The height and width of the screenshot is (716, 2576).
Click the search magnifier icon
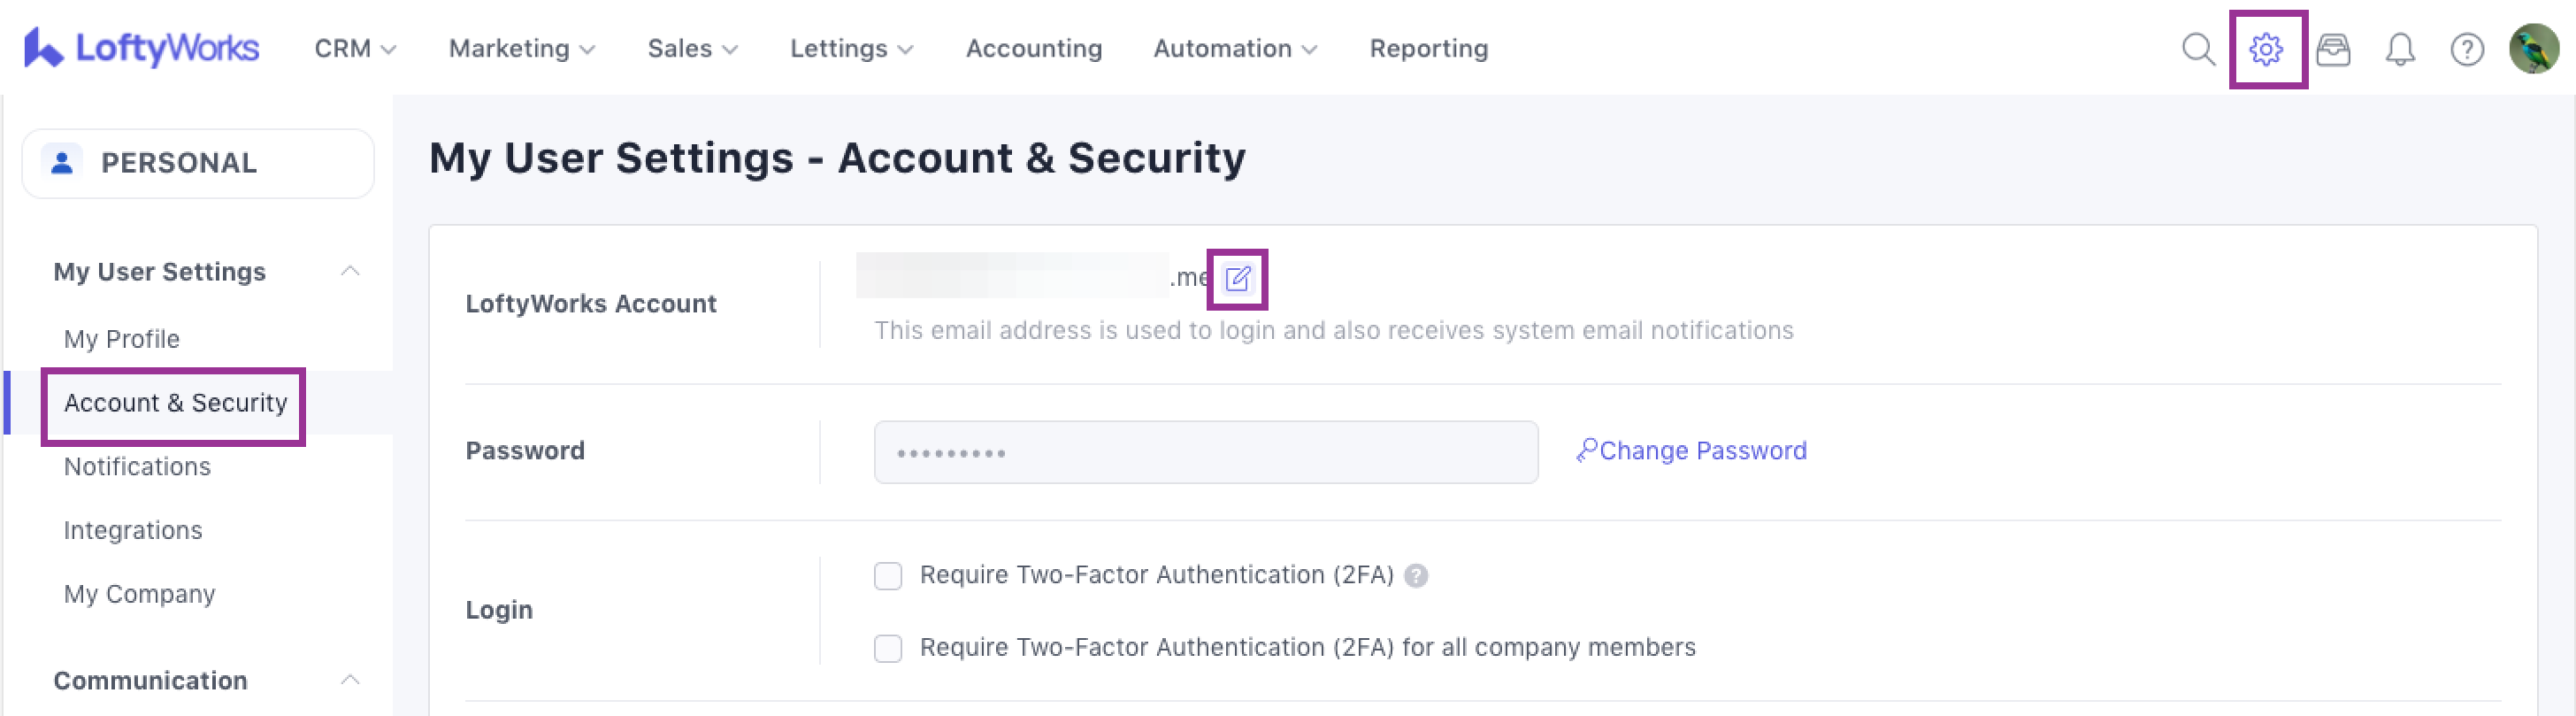(x=2198, y=49)
